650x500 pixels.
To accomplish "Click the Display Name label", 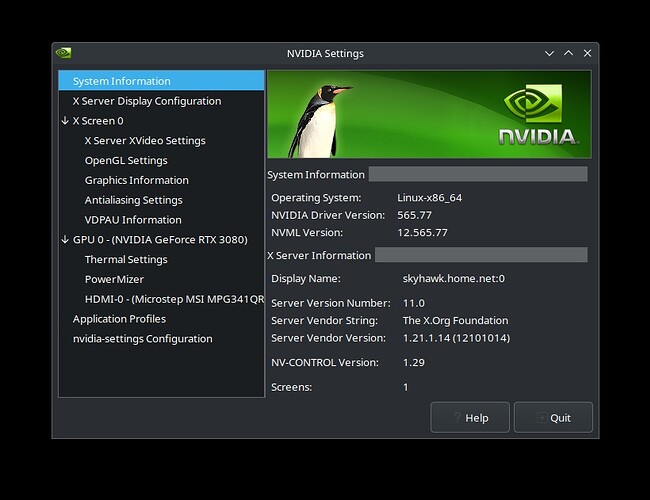I will point(306,279).
